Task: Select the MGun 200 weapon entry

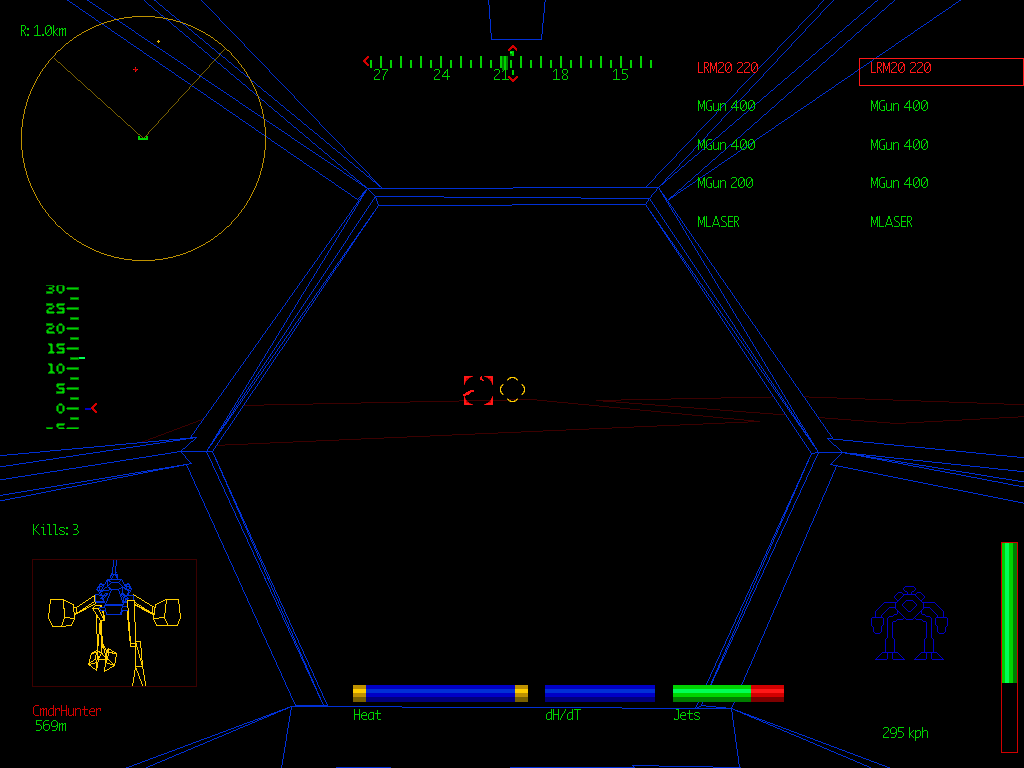Action: tap(725, 183)
